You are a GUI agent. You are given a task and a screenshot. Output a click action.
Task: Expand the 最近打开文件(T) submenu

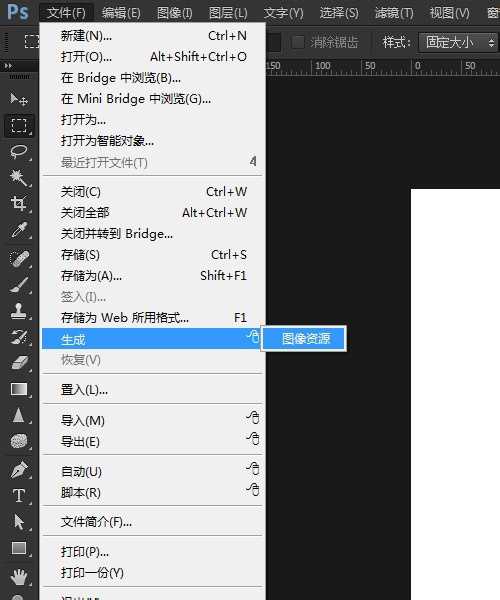(152, 162)
